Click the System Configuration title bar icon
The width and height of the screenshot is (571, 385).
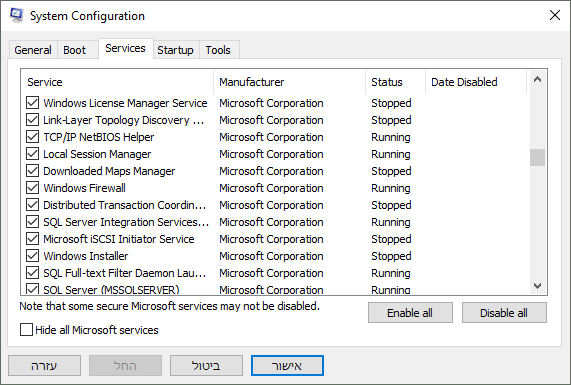[16, 16]
